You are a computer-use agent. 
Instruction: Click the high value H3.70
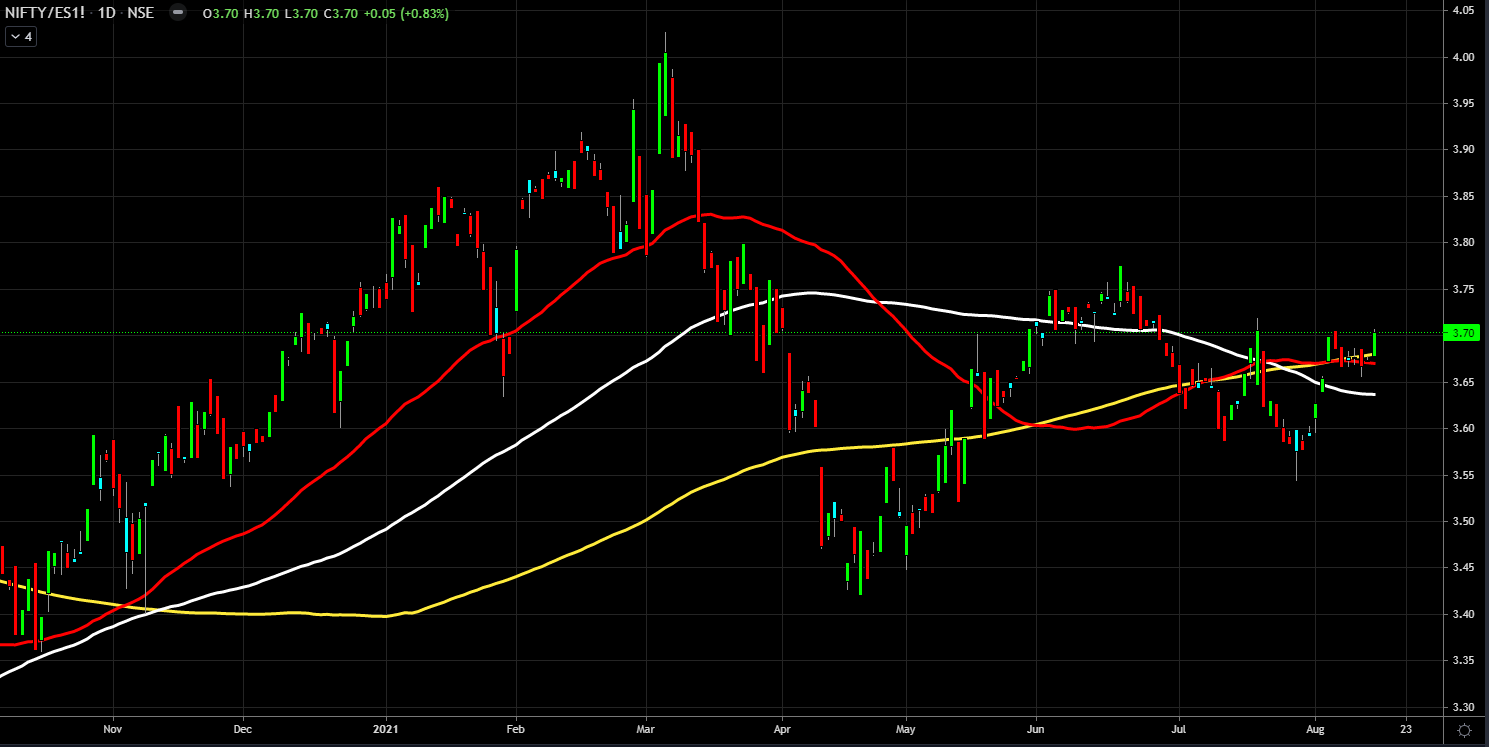tap(260, 14)
